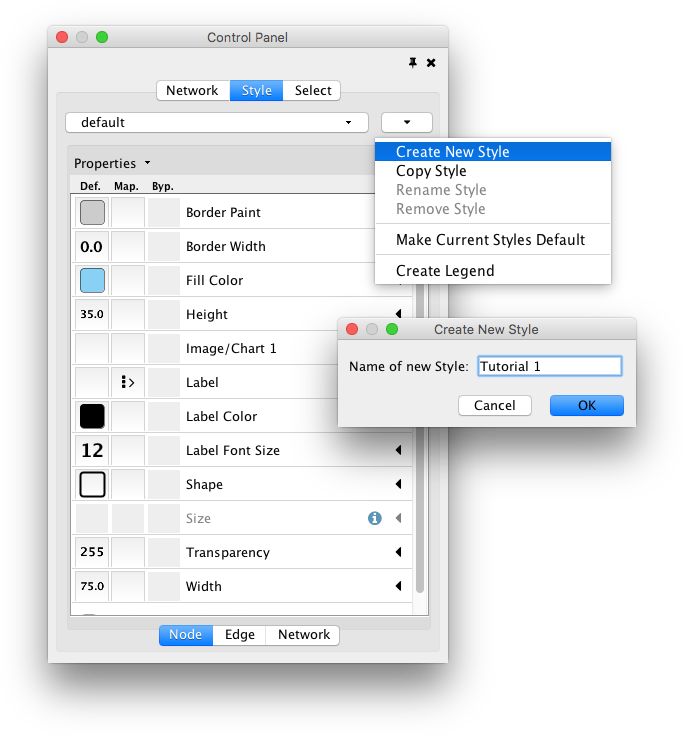Click the Fill Color light blue swatch
Image resolution: width=684 pixels, height=737 pixels.
click(x=92, y=280)
